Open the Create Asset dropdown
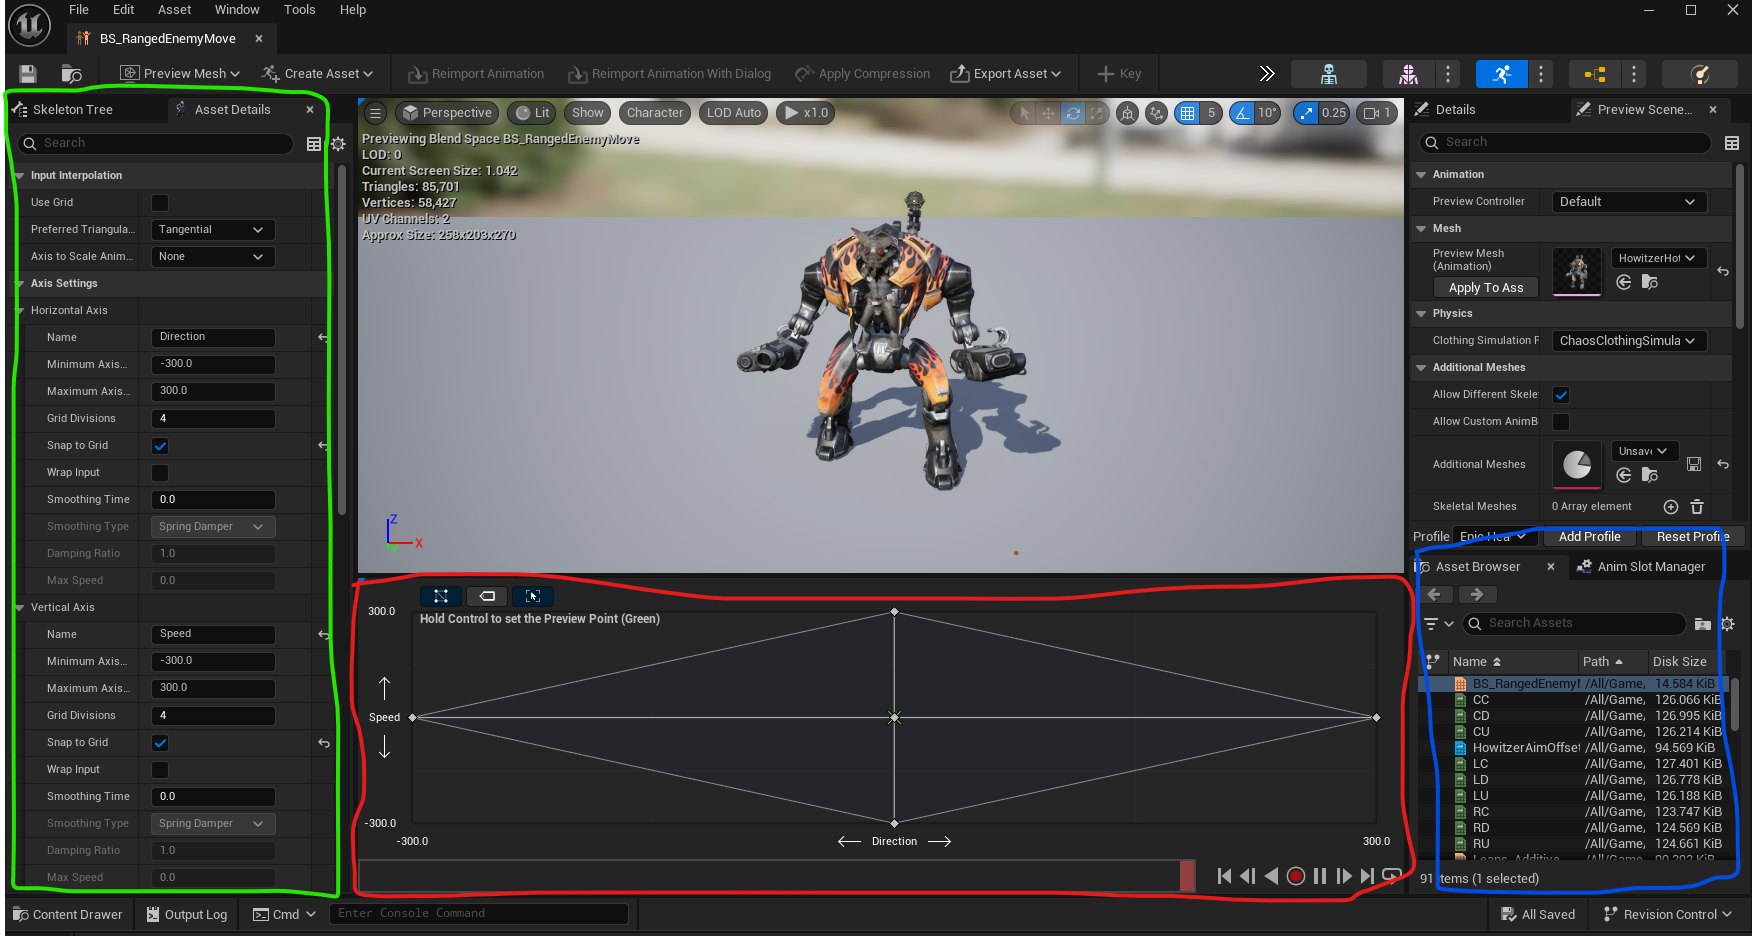The width and height of the screenshot is (1752, 936). point(317,74)
